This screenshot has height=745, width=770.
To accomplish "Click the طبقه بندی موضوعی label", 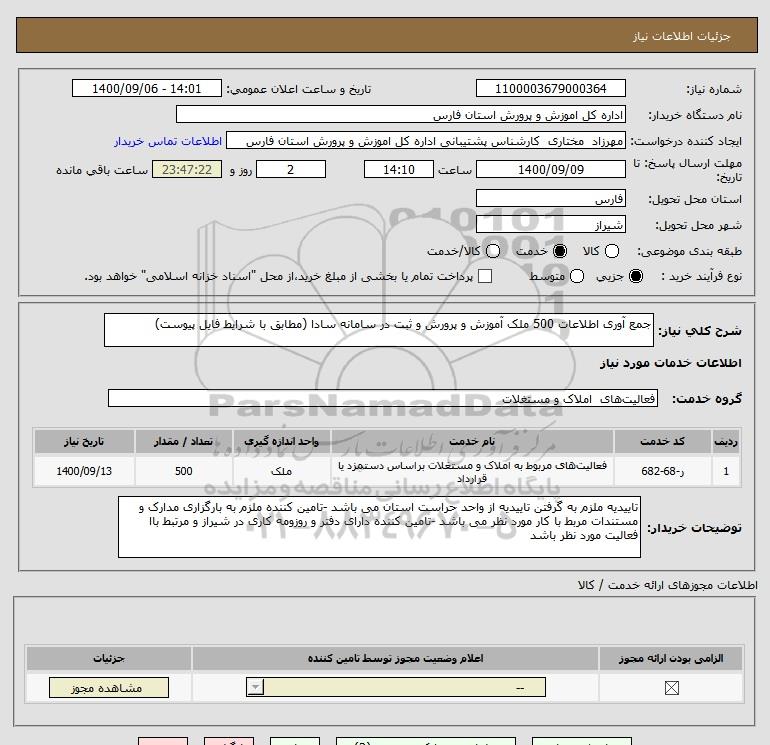I will click(689, 251).
